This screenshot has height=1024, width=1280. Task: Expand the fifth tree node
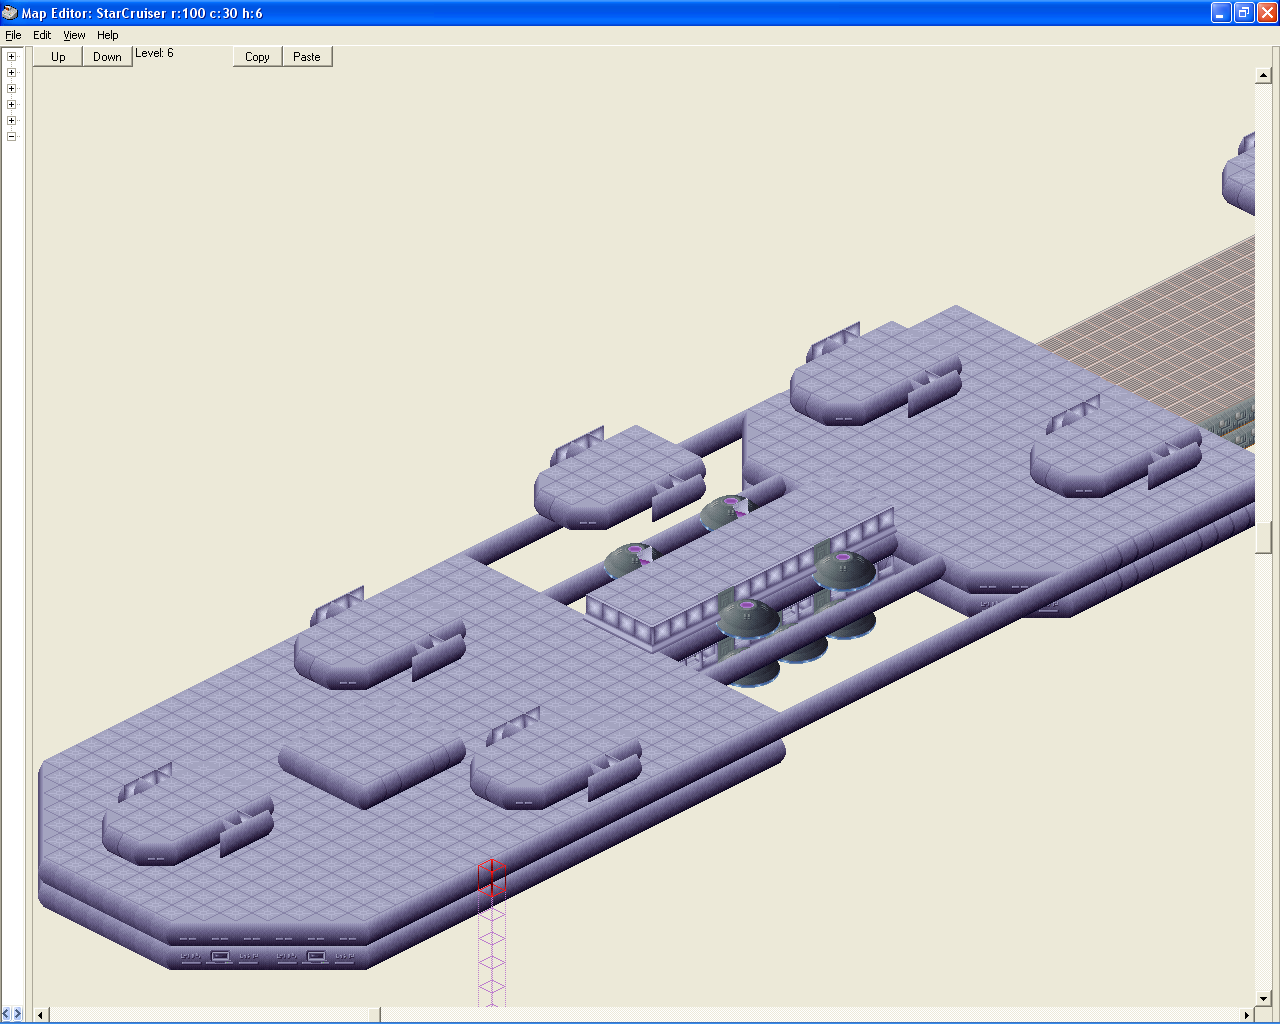coord(12,120)
